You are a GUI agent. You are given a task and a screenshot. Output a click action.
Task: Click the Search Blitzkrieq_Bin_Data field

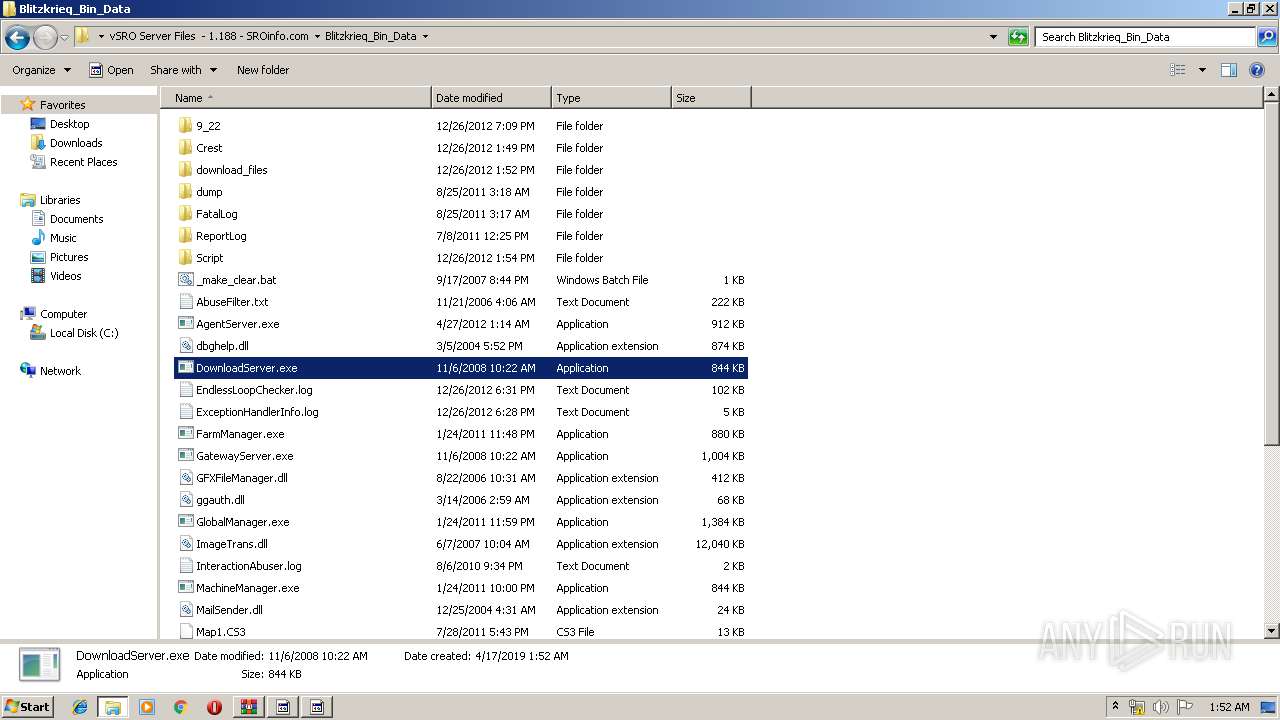tap(1145, 37)
